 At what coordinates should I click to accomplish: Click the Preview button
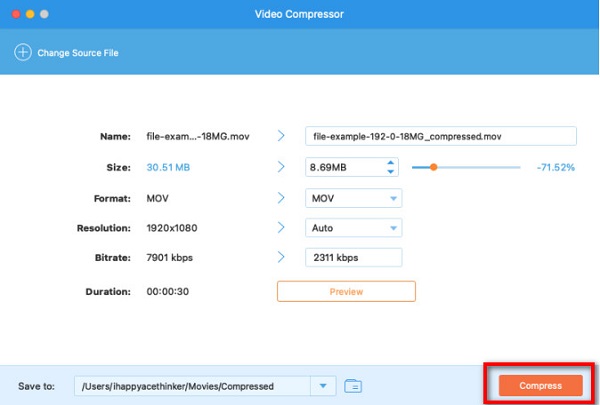point(346,292)
